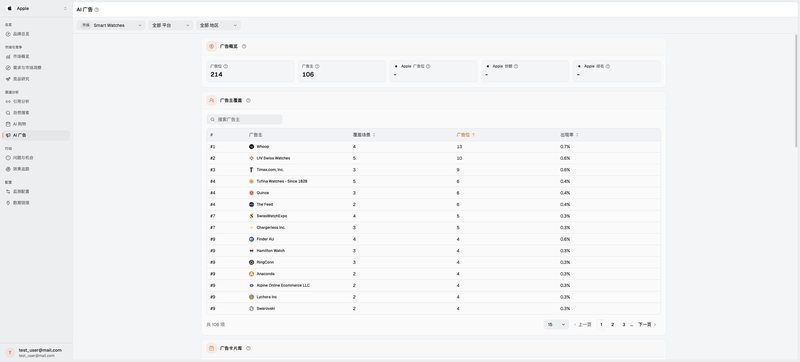Click the help icon next to the 广告主覆盖 heading

click(248, 100)
